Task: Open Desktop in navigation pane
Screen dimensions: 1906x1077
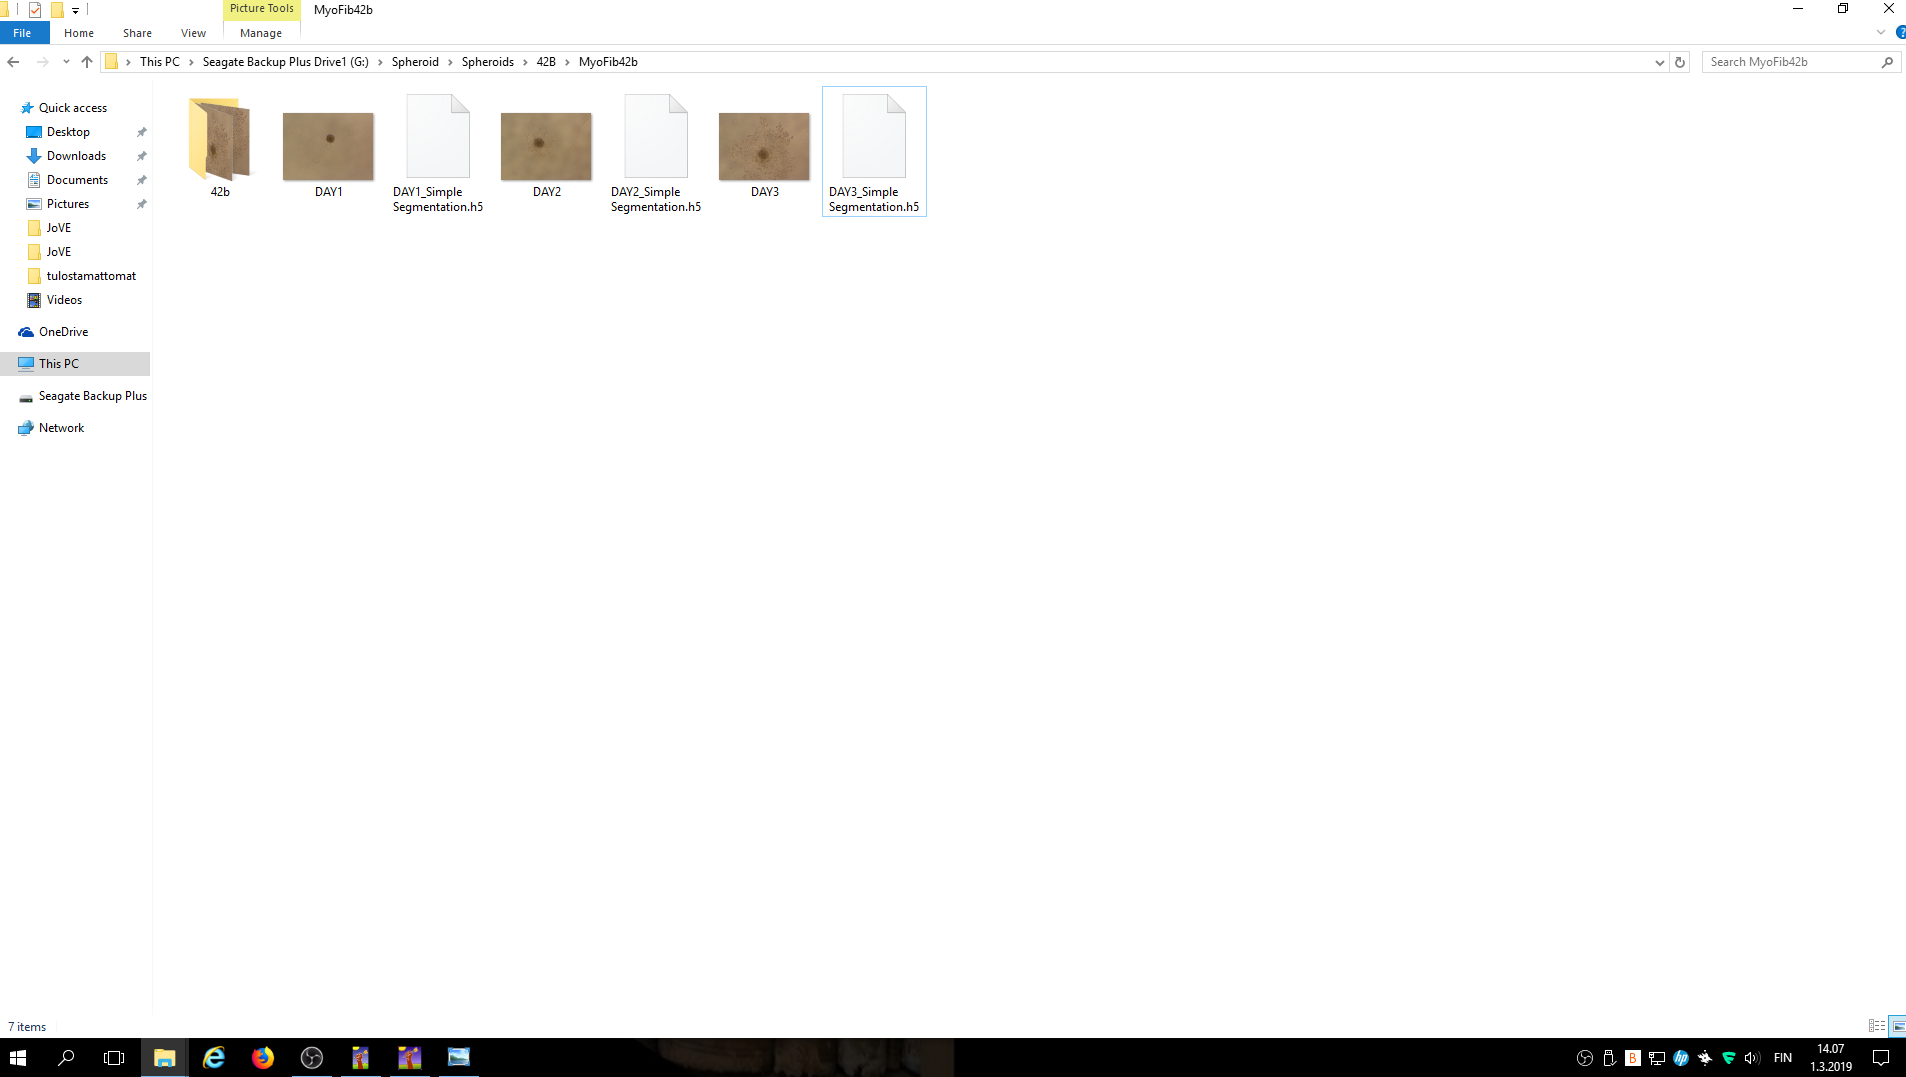Action: coord(68,132)
